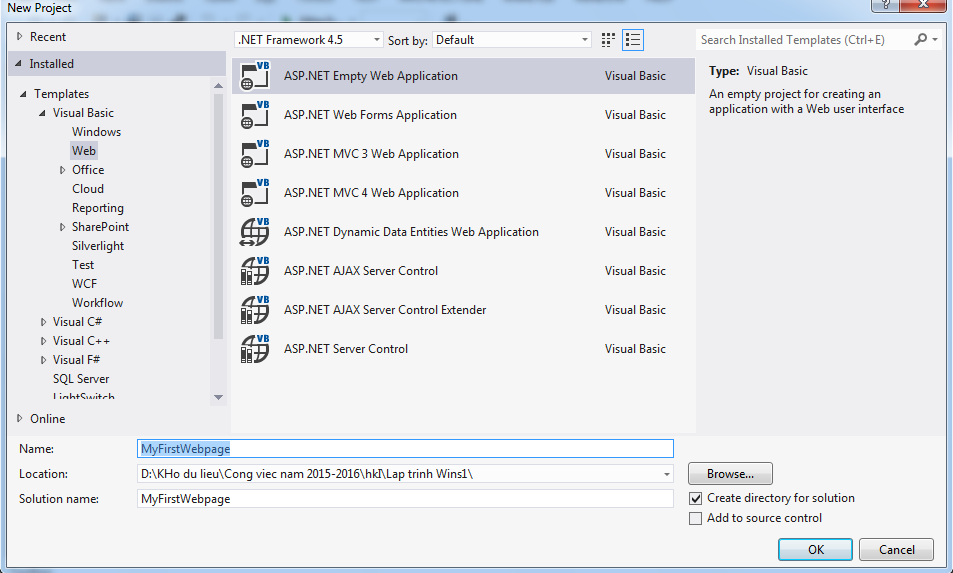Image resolution: width=953 pixels, height=573 pixels.
Task: Click the AJAX Server Control Extender icon
Action: click(255, 309)
